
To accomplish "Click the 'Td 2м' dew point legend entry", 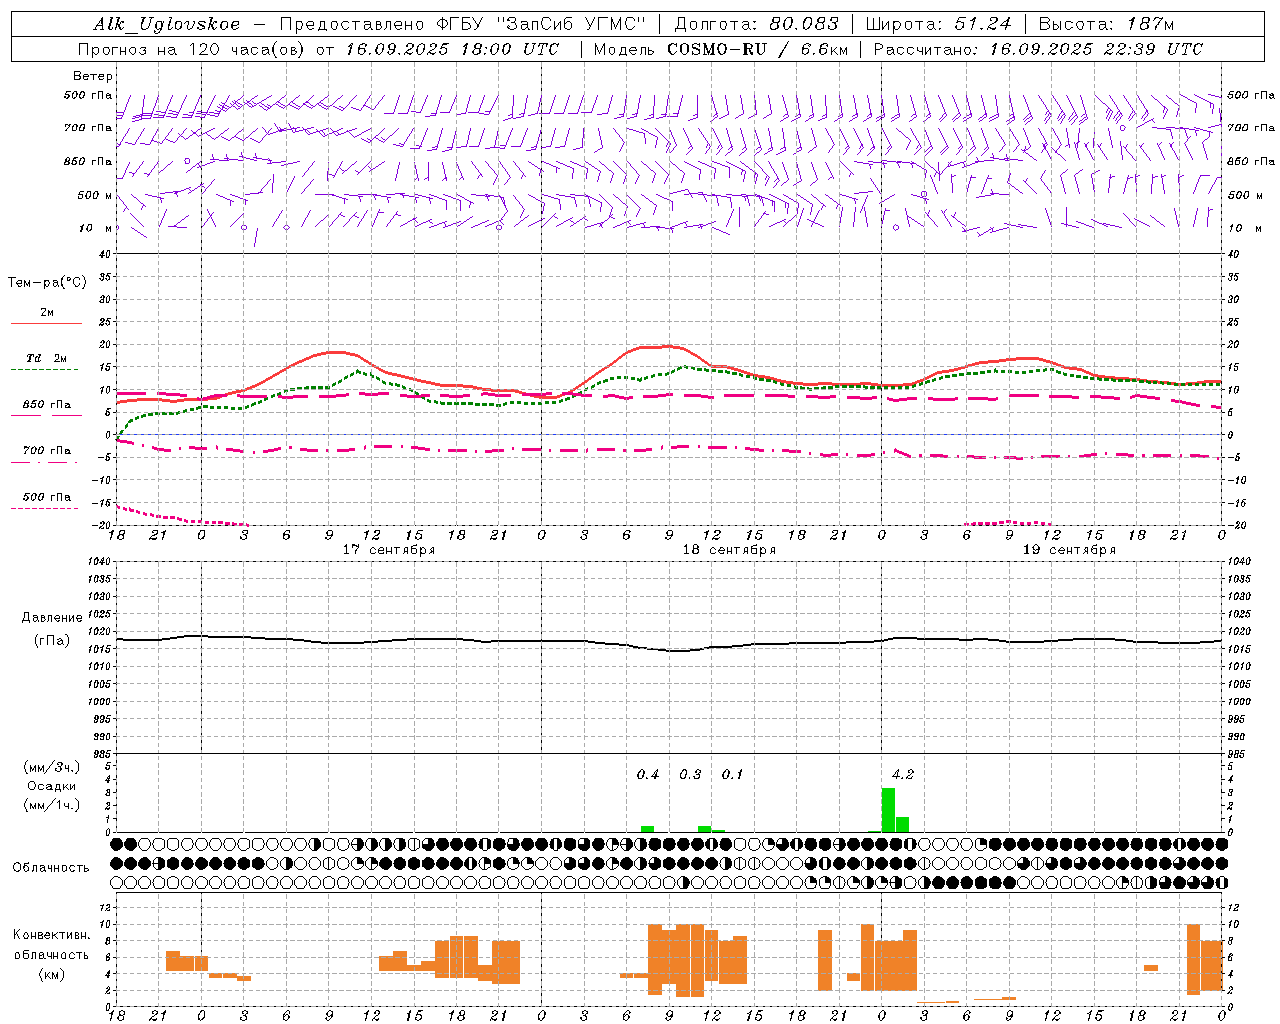I will click(47, 358).
